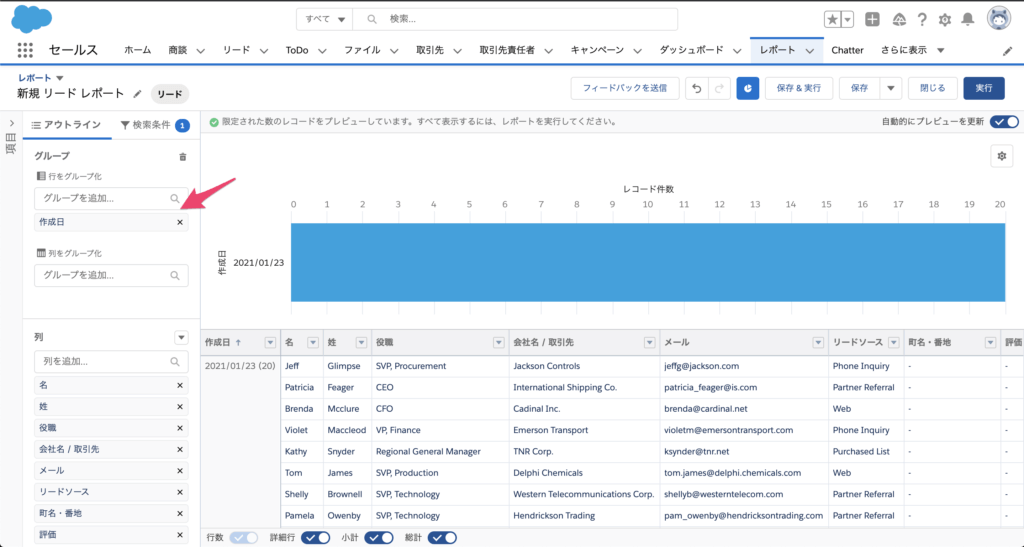Click the pencil to edit report name
This screenshot has width=1024, height=547.
[x=138, y=94]
